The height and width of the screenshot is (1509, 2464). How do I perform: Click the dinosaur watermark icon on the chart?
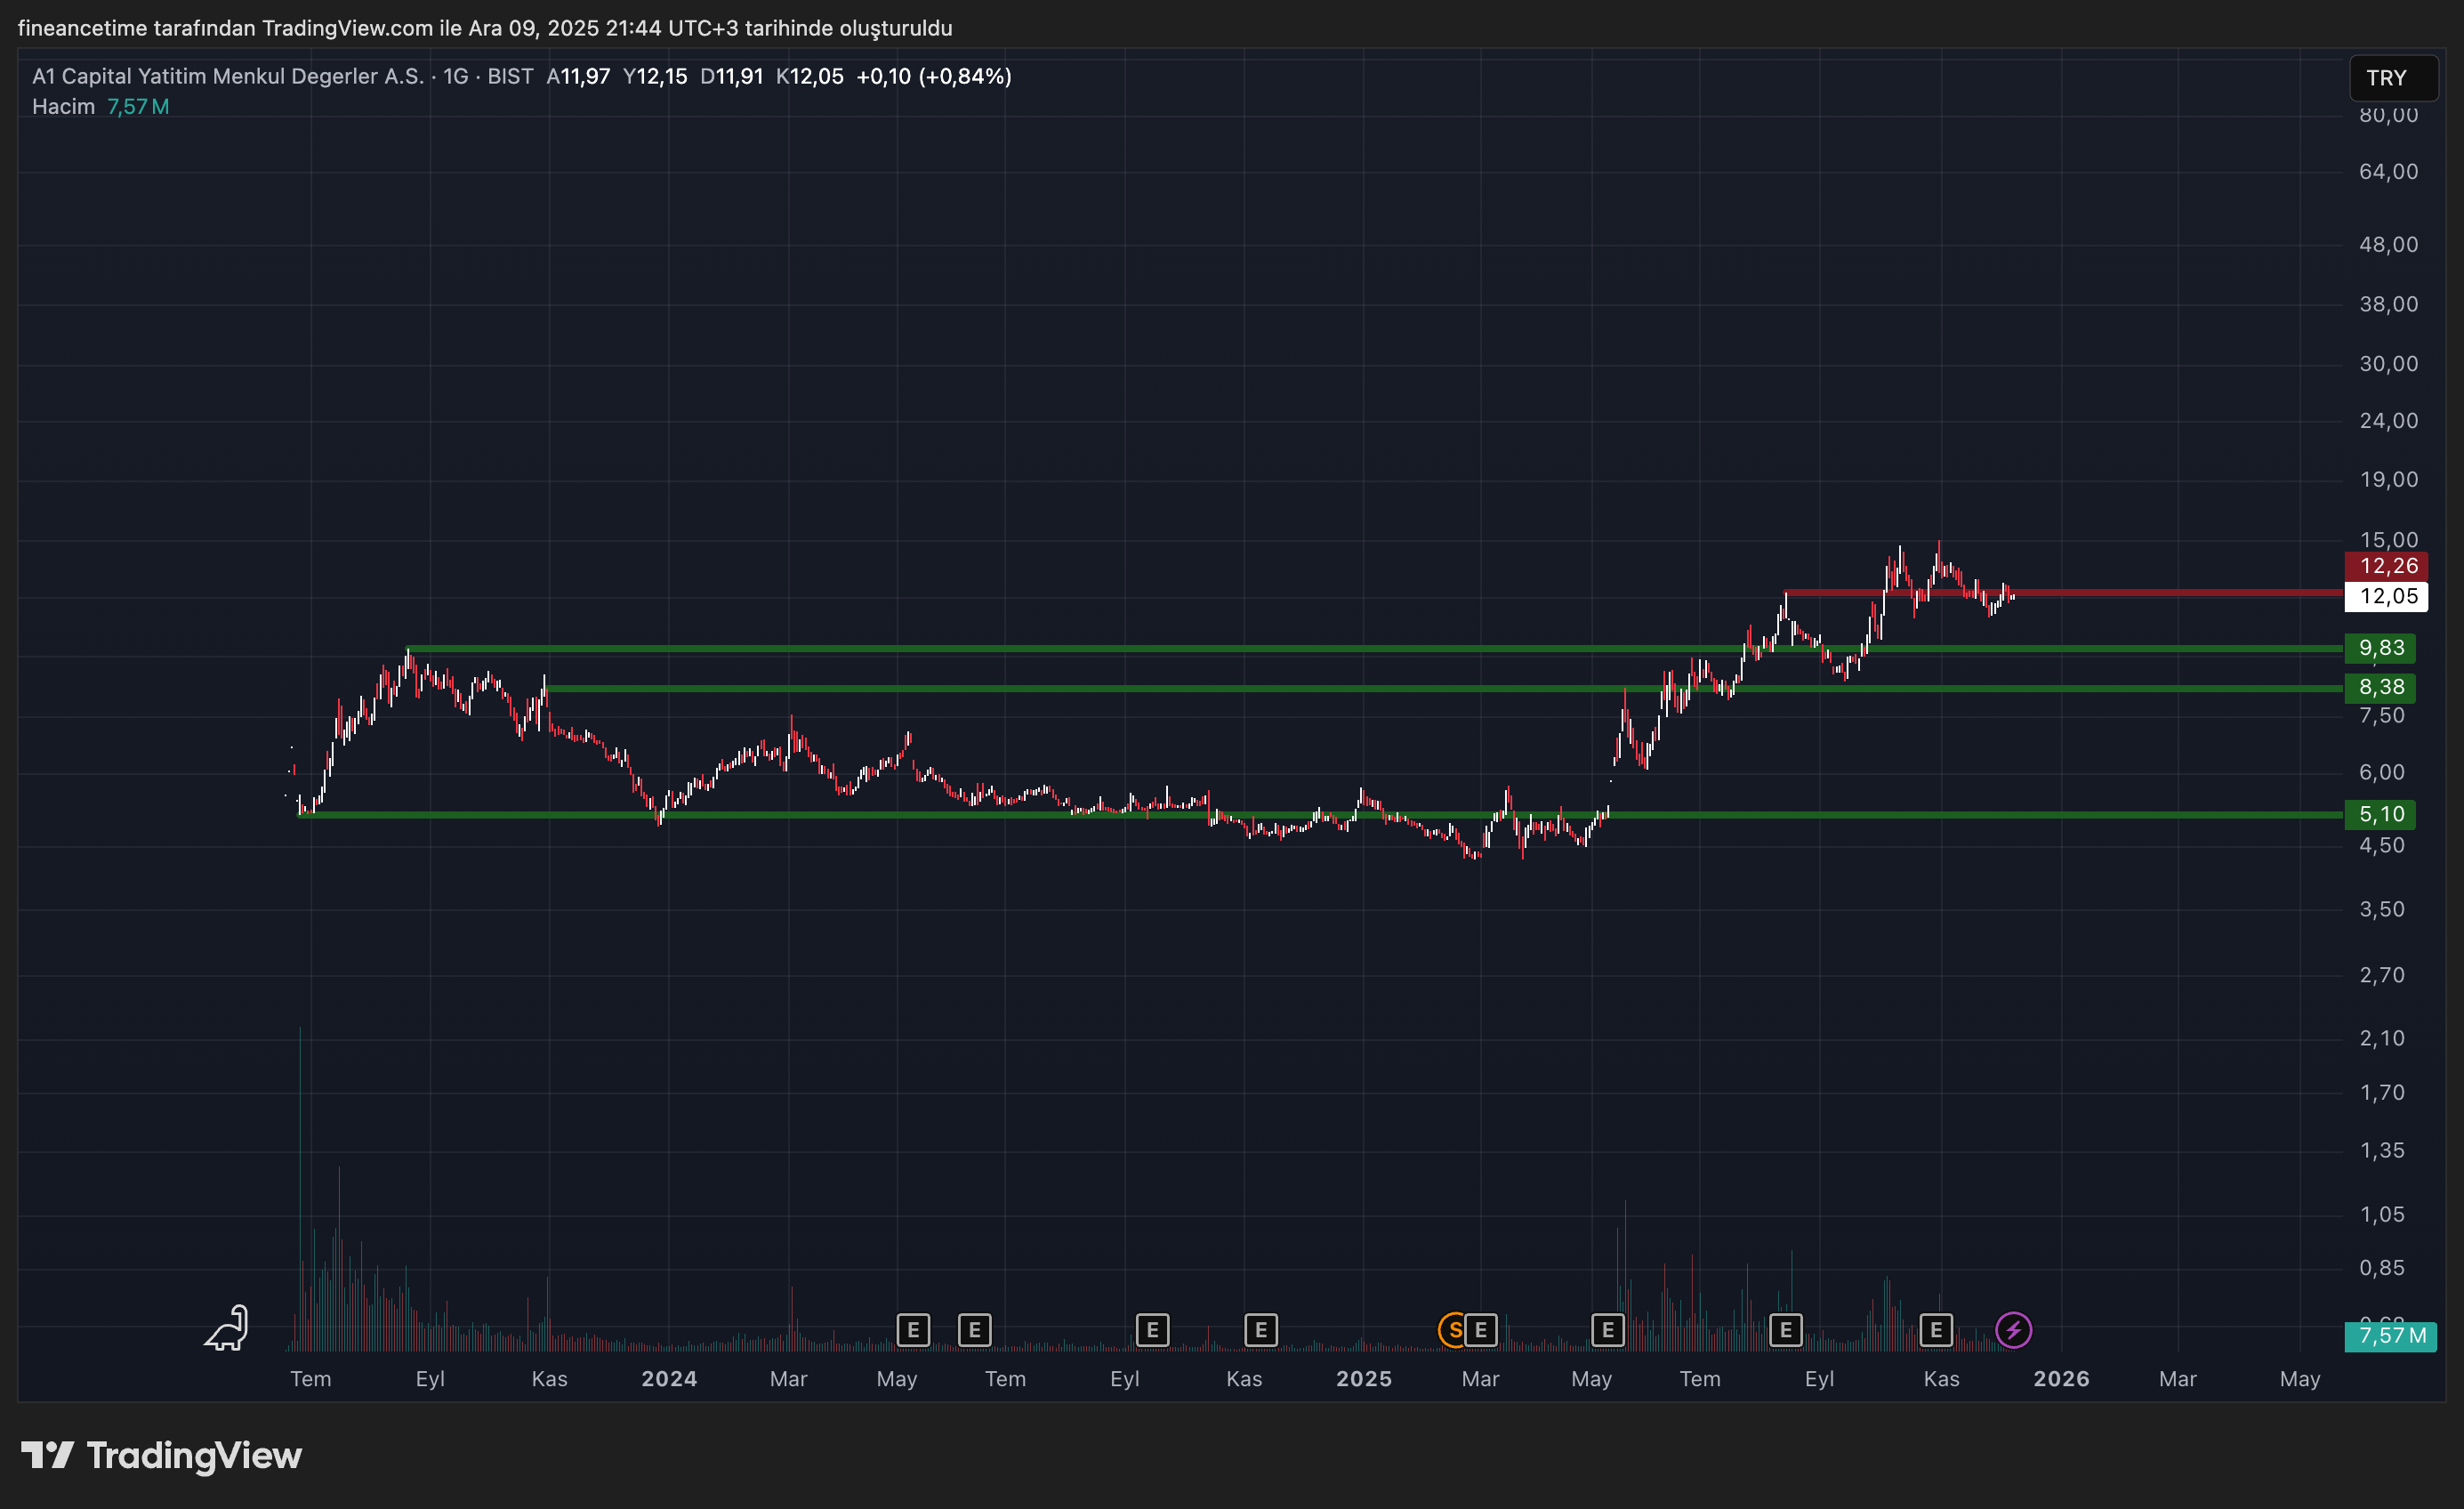click(x=225, y=1328)
